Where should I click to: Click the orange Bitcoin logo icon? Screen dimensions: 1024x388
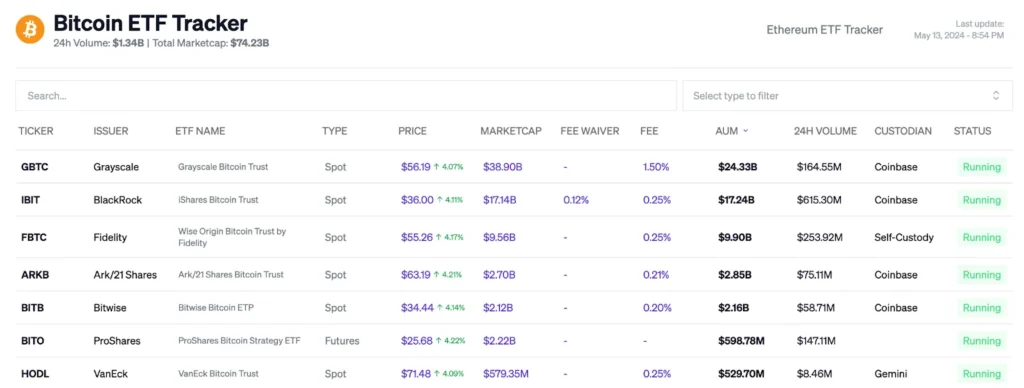coord(30,29)
